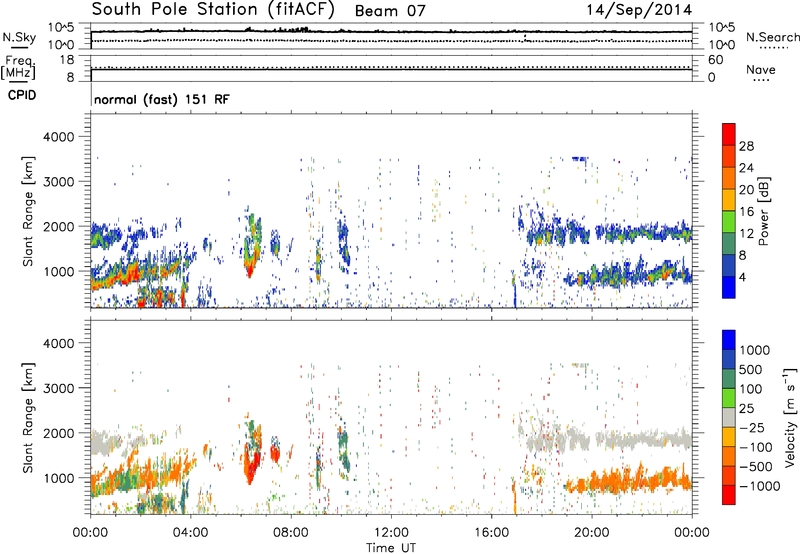Click the 'N.Sky' legend label

(19, 37)
